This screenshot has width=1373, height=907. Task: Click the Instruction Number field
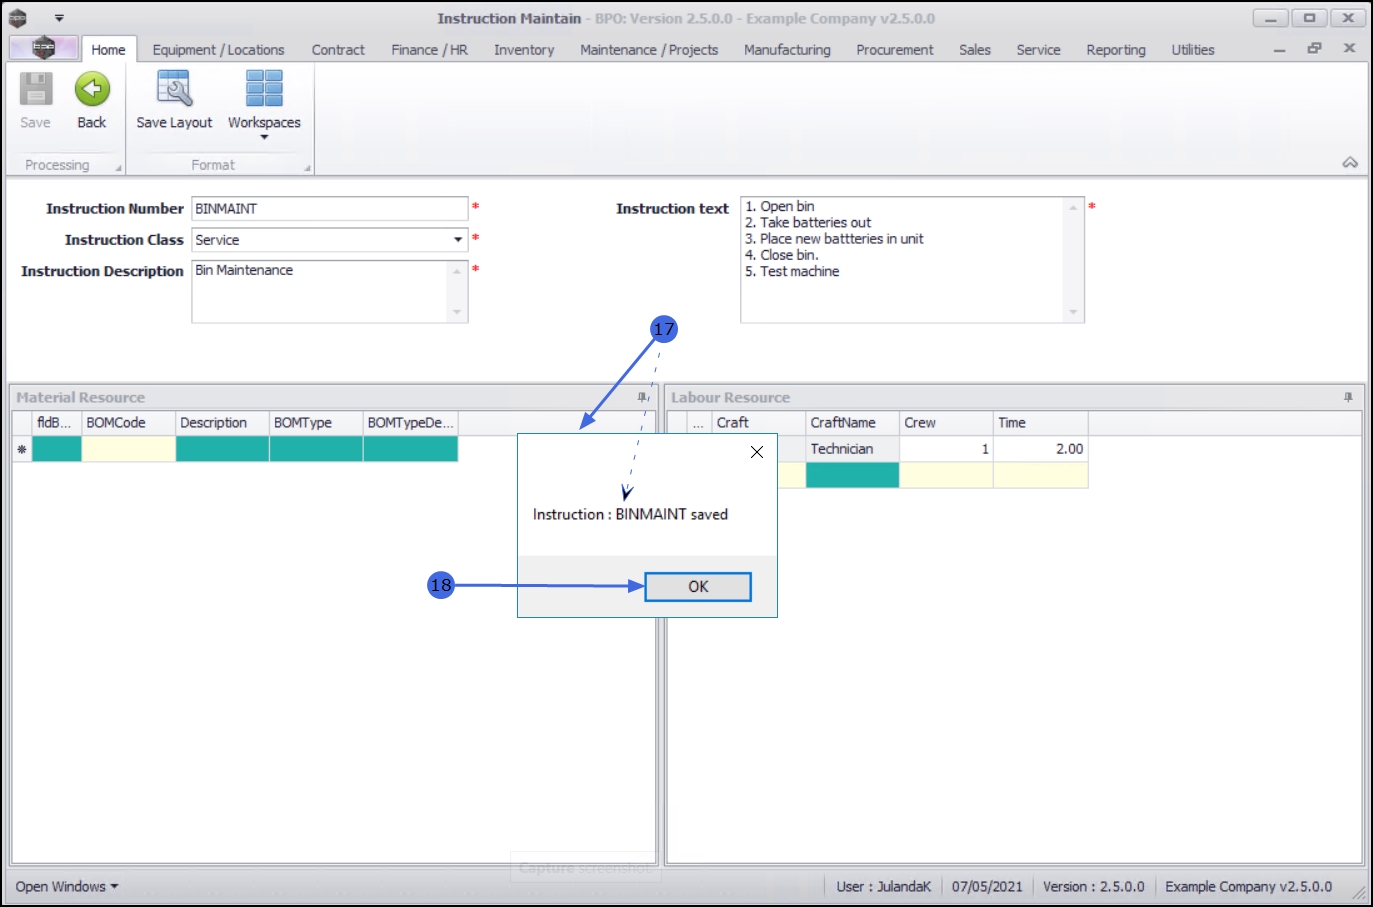[330, 209]
